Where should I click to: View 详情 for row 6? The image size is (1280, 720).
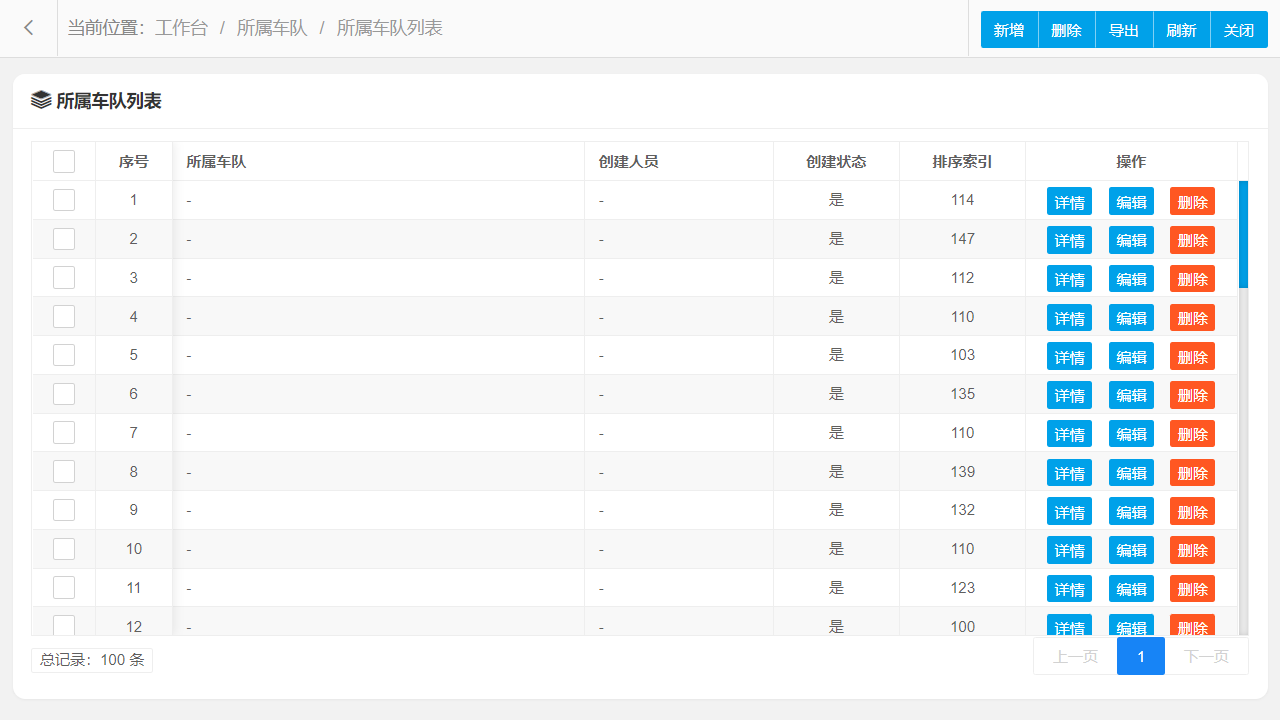[1069, 395]
